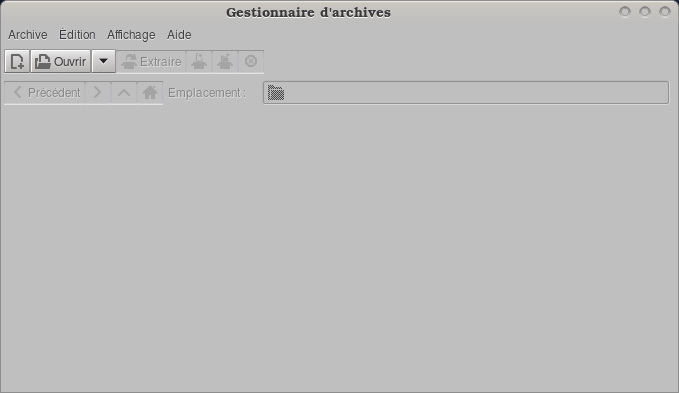Create a new archive with the toolbar icon

pyautogui.click(x=17, y=61)
